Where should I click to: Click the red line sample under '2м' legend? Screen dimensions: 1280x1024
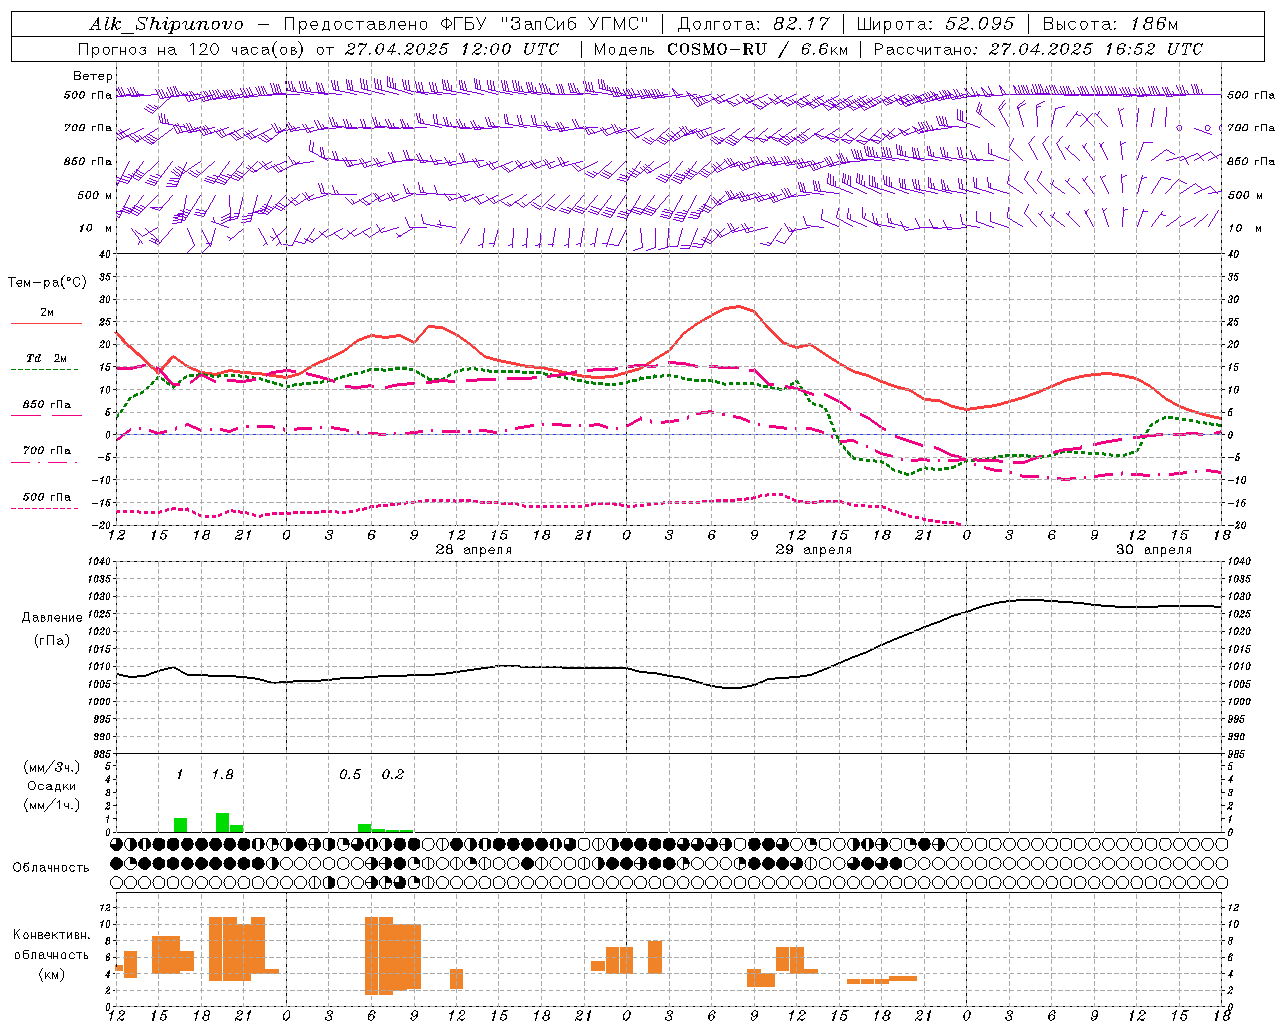click(46, 324)
